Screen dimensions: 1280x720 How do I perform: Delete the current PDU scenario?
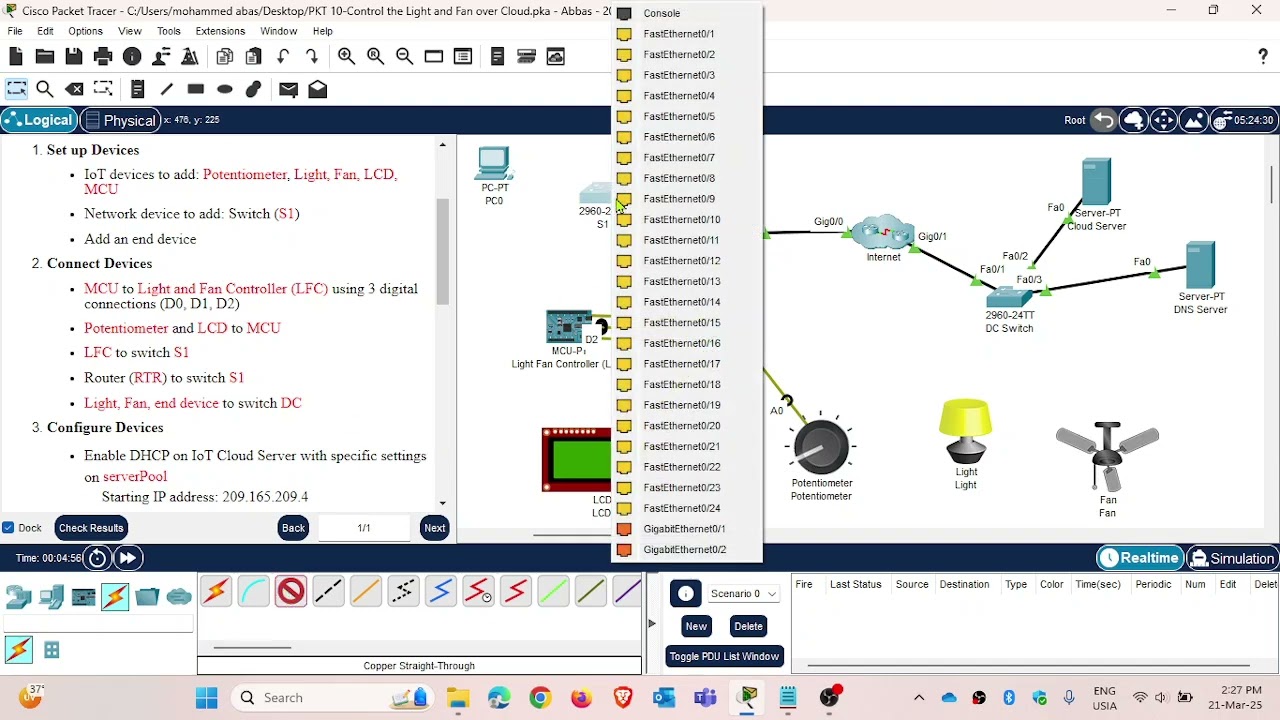748,626
